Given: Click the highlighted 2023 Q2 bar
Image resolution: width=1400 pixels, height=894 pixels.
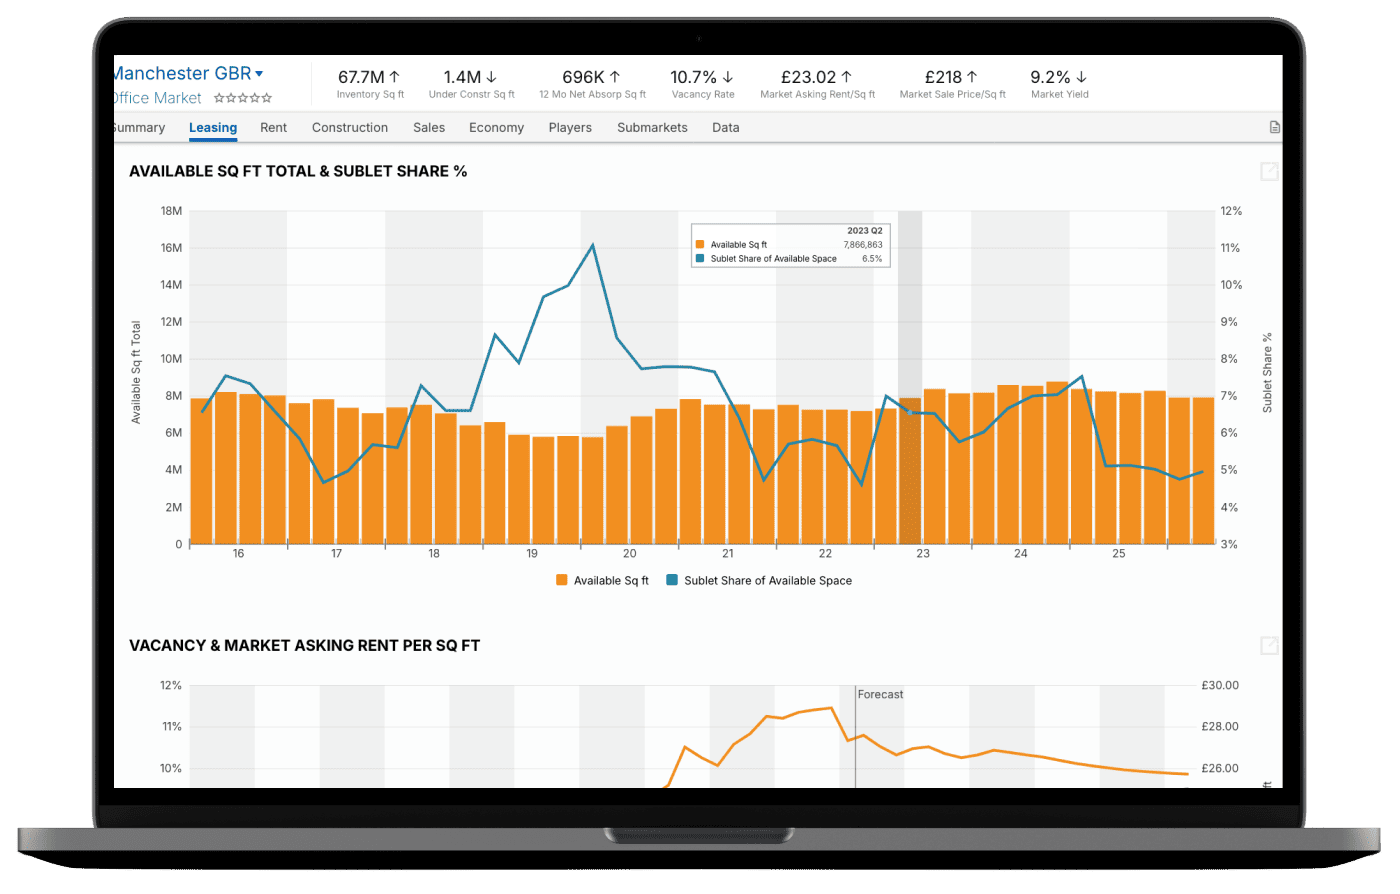Looking at the screenshot, I should 910,470.
